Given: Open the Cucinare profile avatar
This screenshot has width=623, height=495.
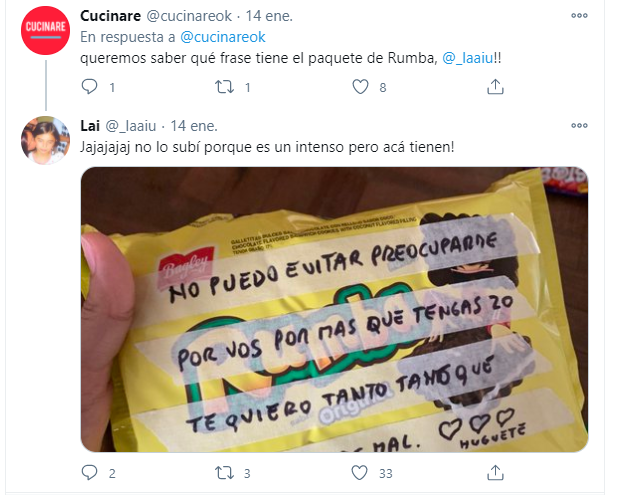Looking at the screenshot, I should (x=46, y=30).
